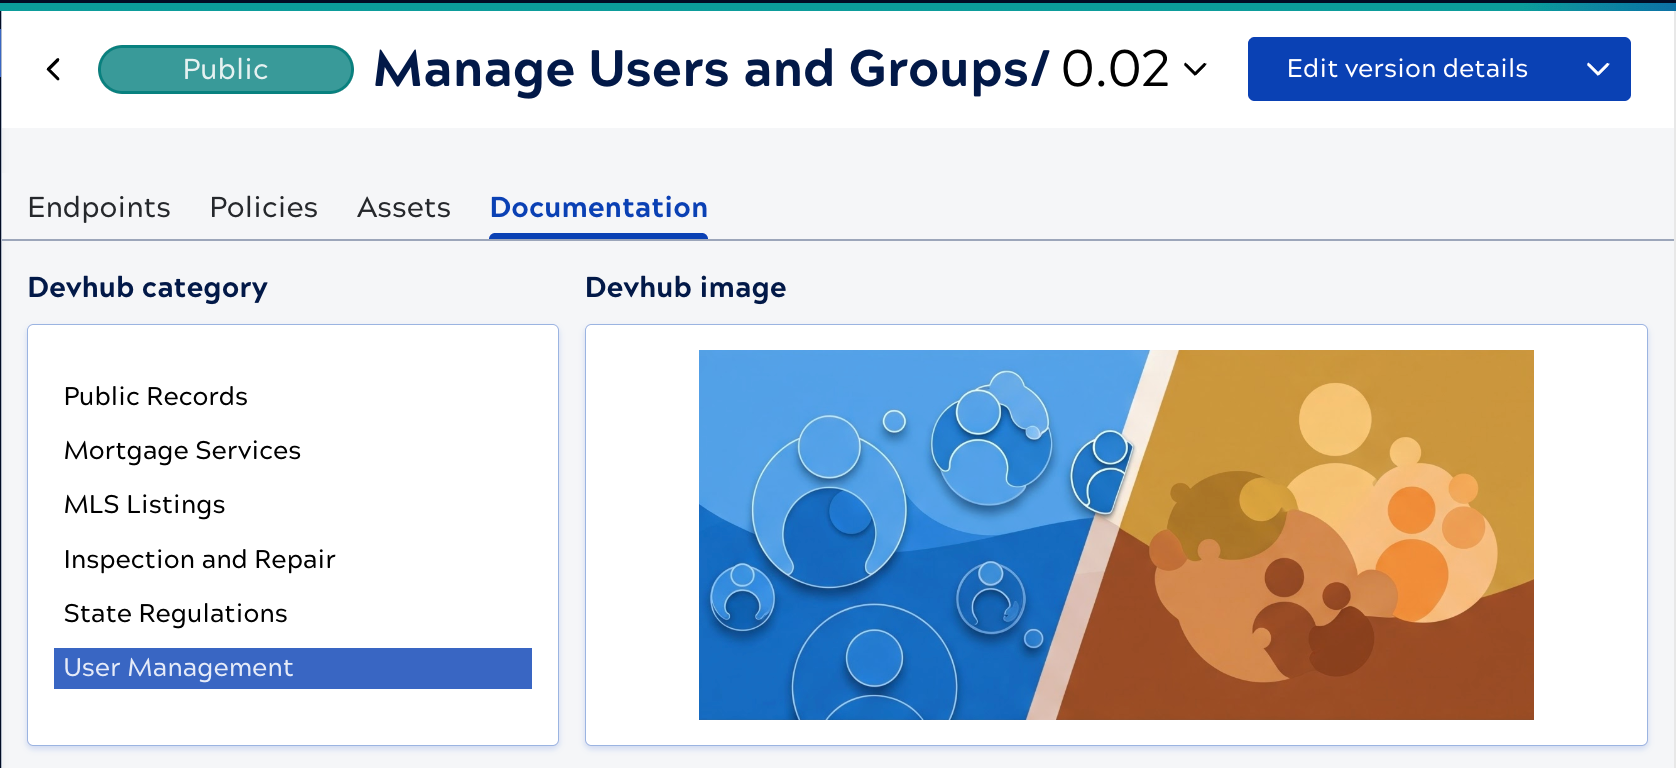Select Mortgage Services in the category list
The height and width of the screenshot is (768, 1676).
click(182, 450)
